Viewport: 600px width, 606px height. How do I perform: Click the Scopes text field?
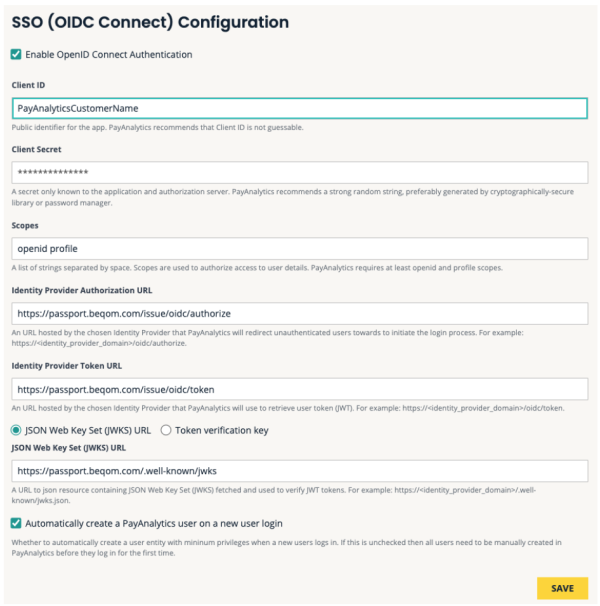point(300,248)
